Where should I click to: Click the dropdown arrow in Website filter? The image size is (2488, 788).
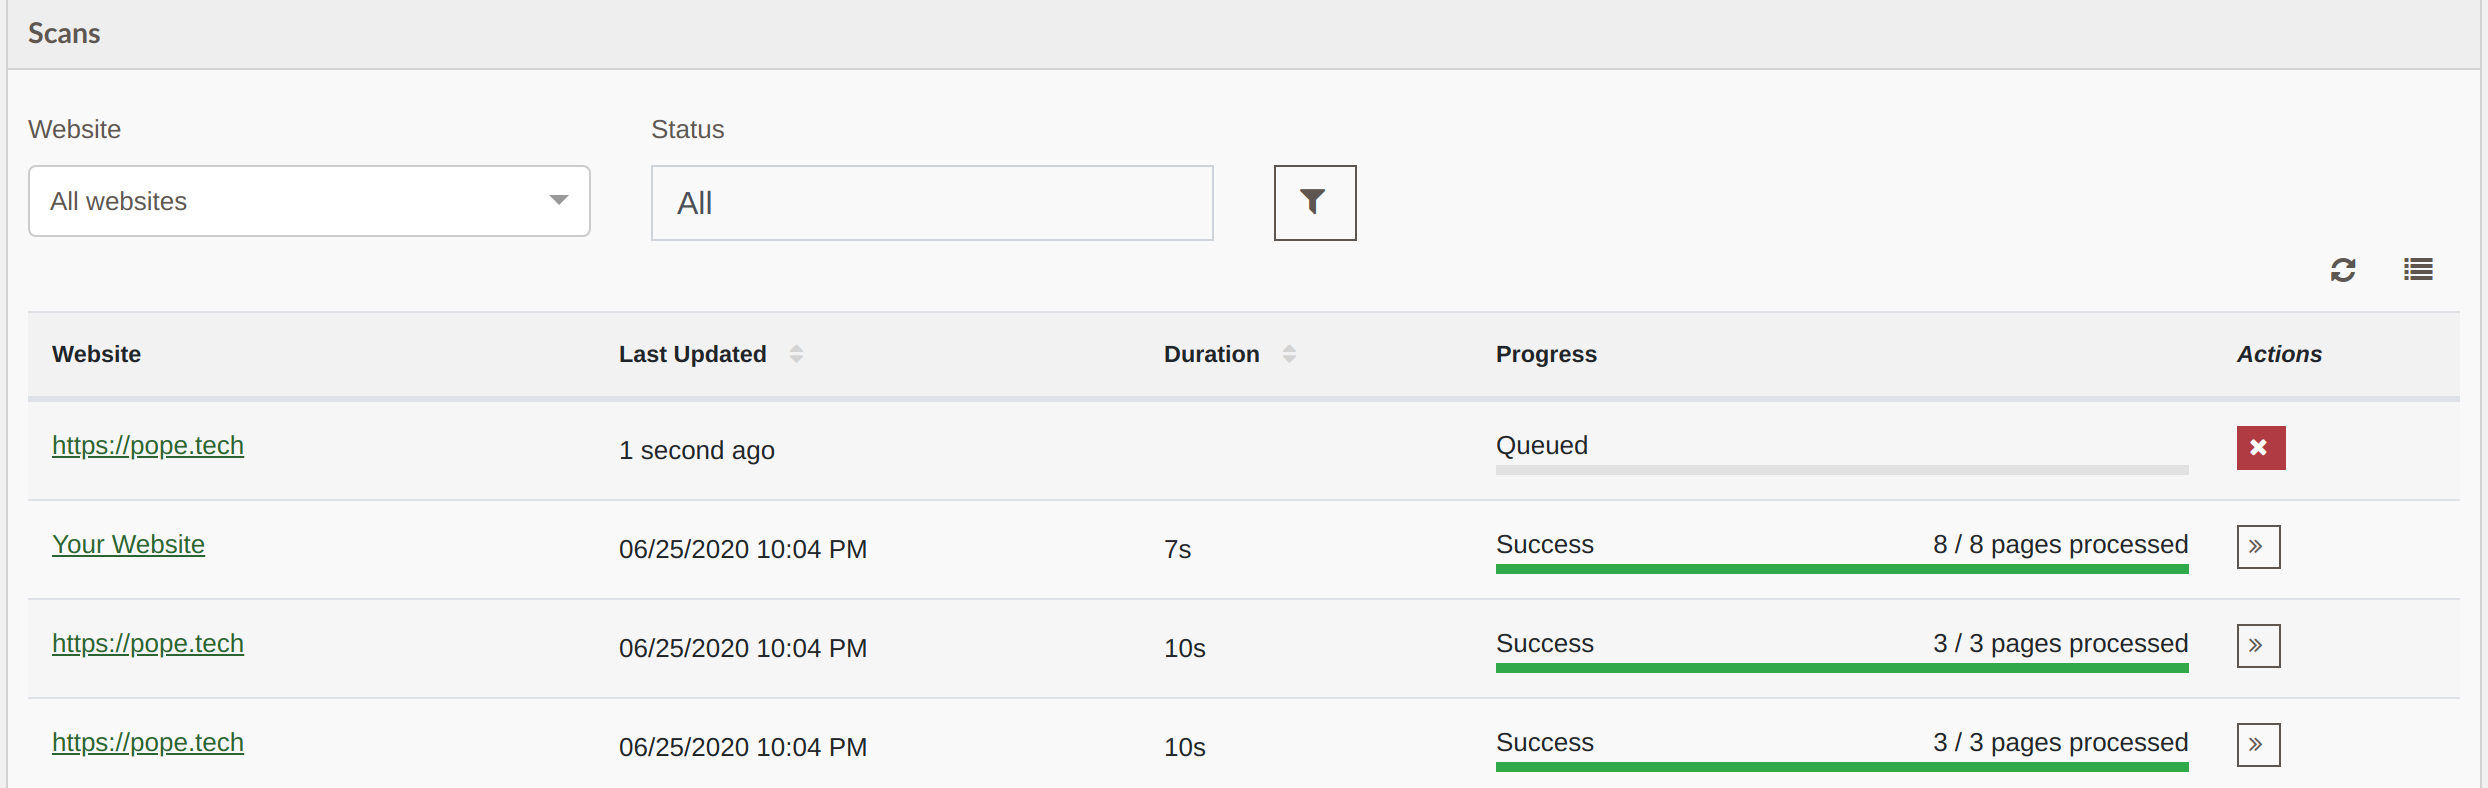click(x=559, y=201)
